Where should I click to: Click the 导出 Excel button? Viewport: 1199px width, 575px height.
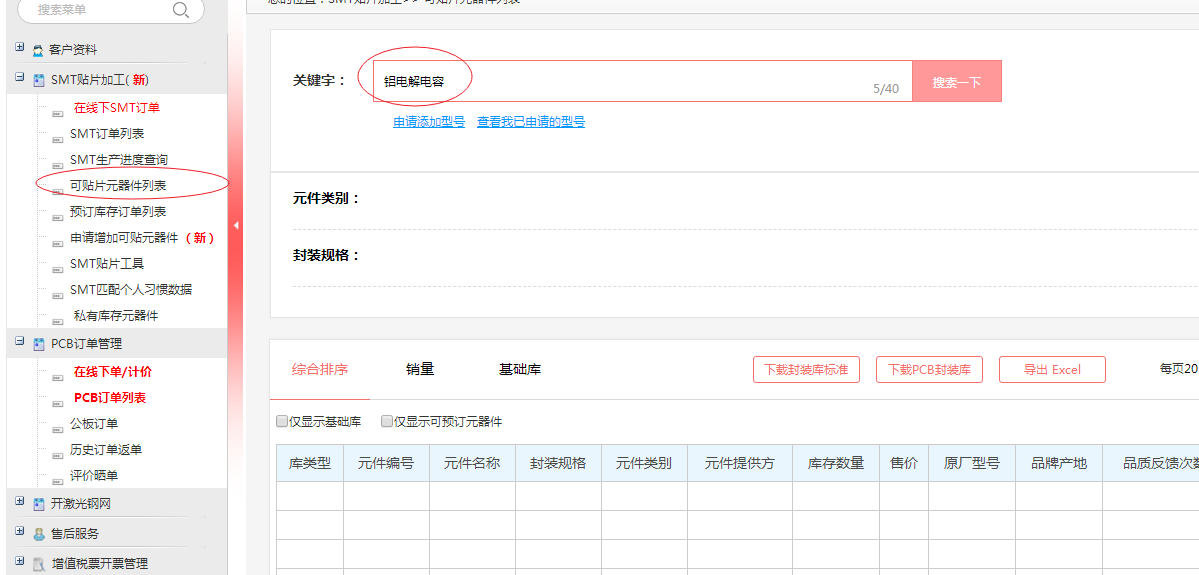click(1052, 369)
